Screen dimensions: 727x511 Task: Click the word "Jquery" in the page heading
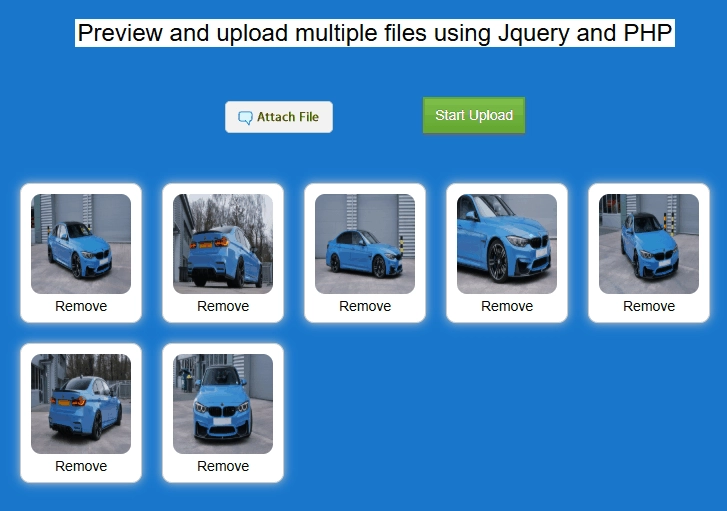534,33
